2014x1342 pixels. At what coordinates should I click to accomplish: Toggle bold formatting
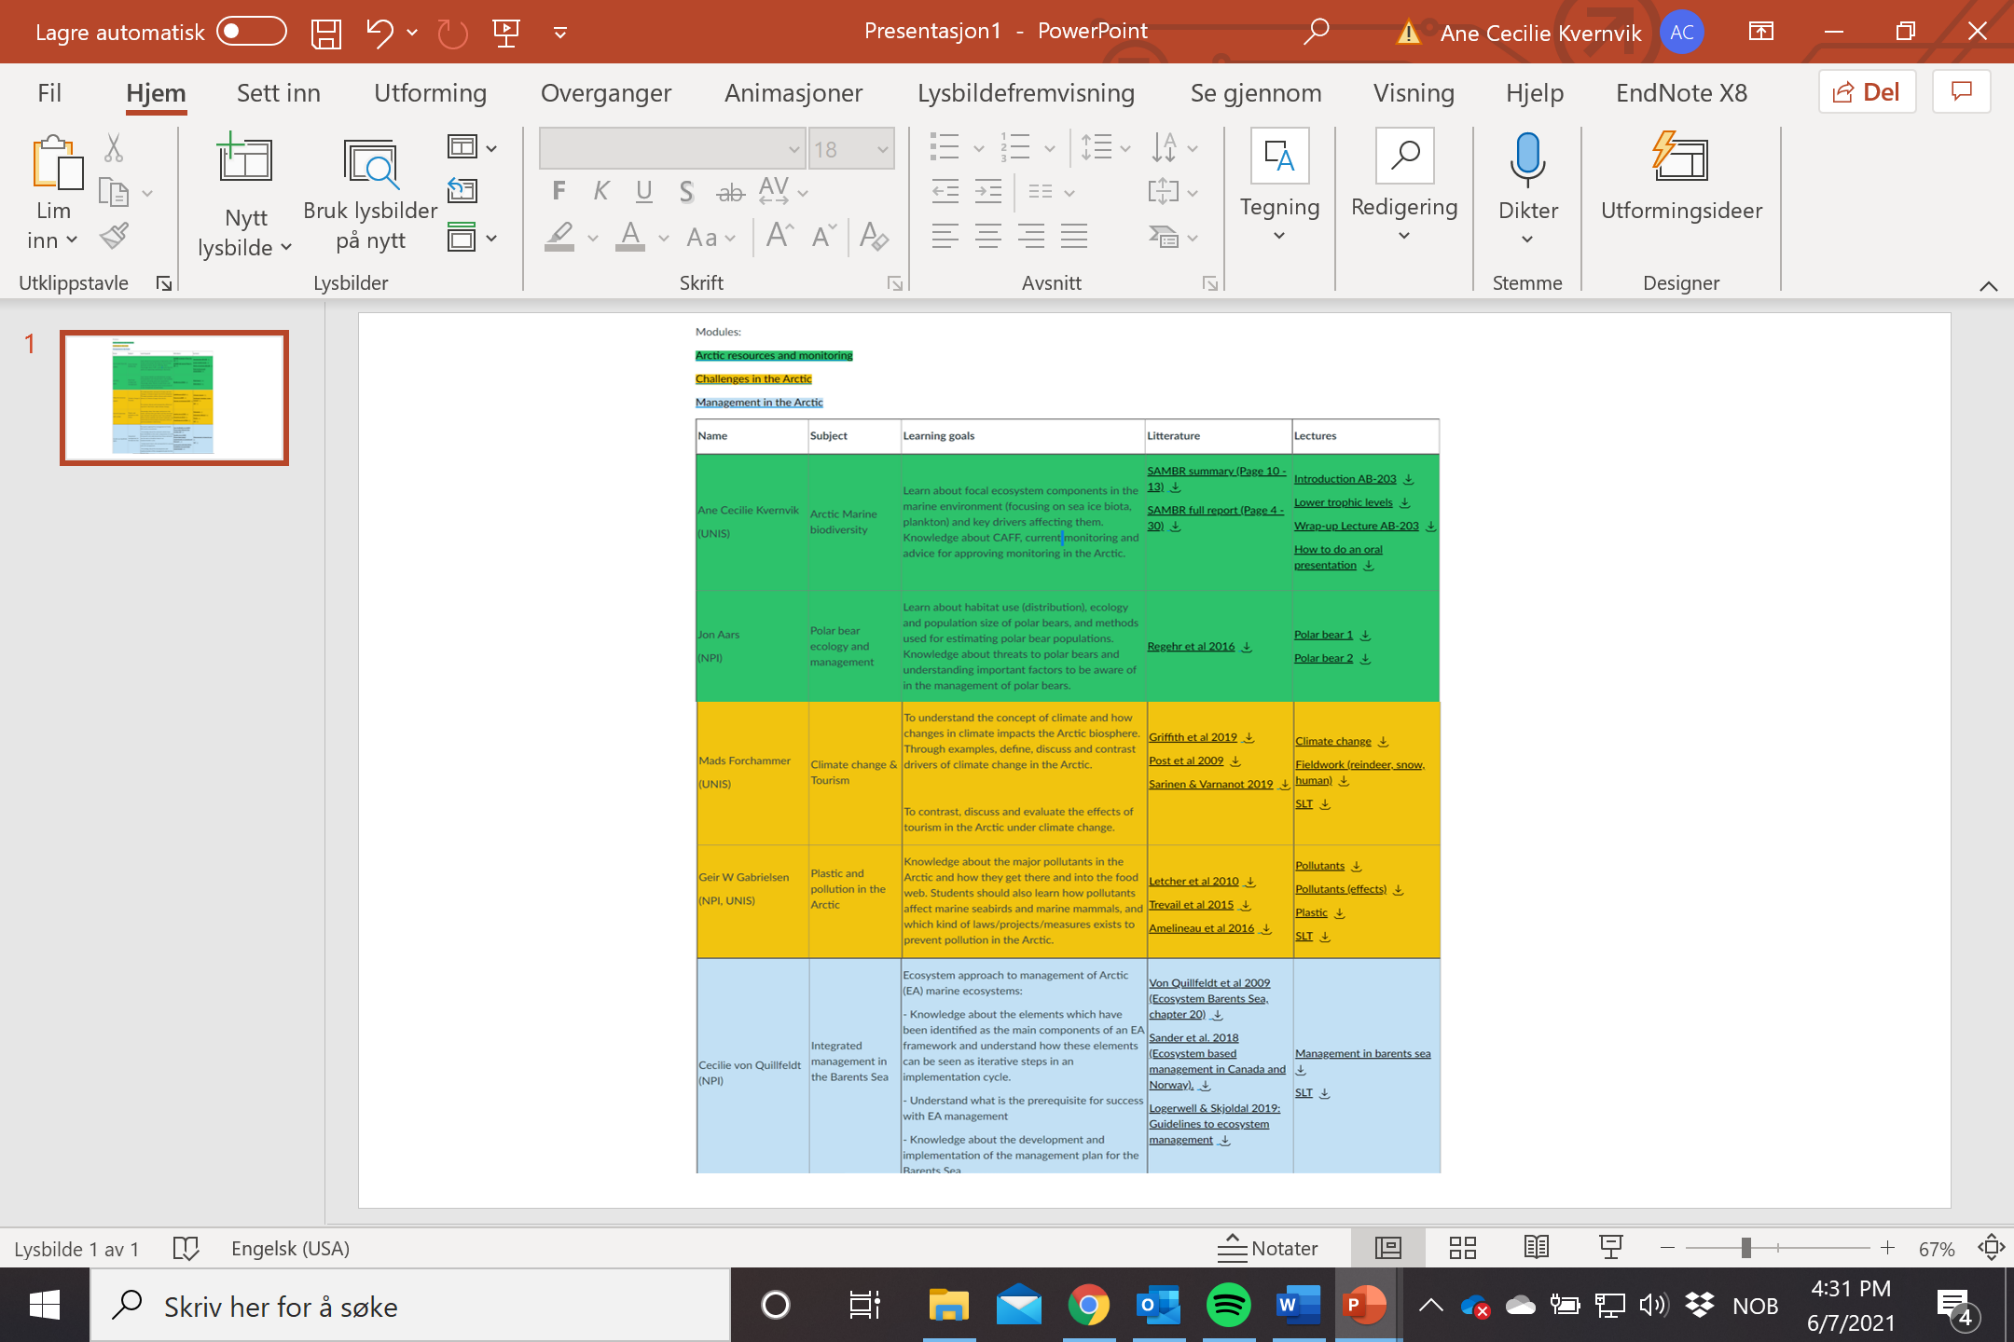558,190
